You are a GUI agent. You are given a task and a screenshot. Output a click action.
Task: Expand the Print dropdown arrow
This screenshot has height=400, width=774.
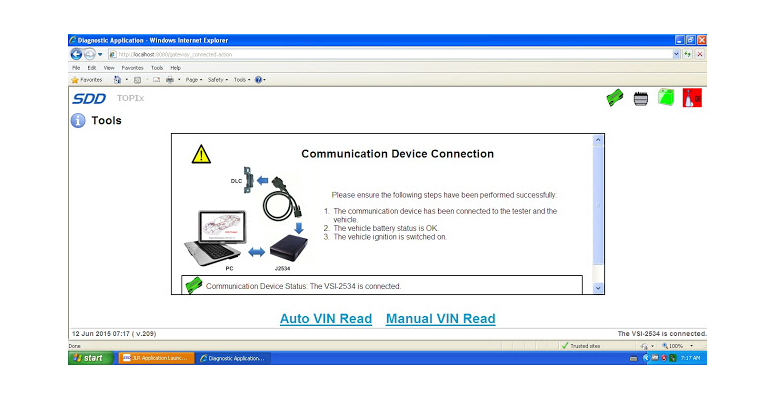click(x=179, y=80)
